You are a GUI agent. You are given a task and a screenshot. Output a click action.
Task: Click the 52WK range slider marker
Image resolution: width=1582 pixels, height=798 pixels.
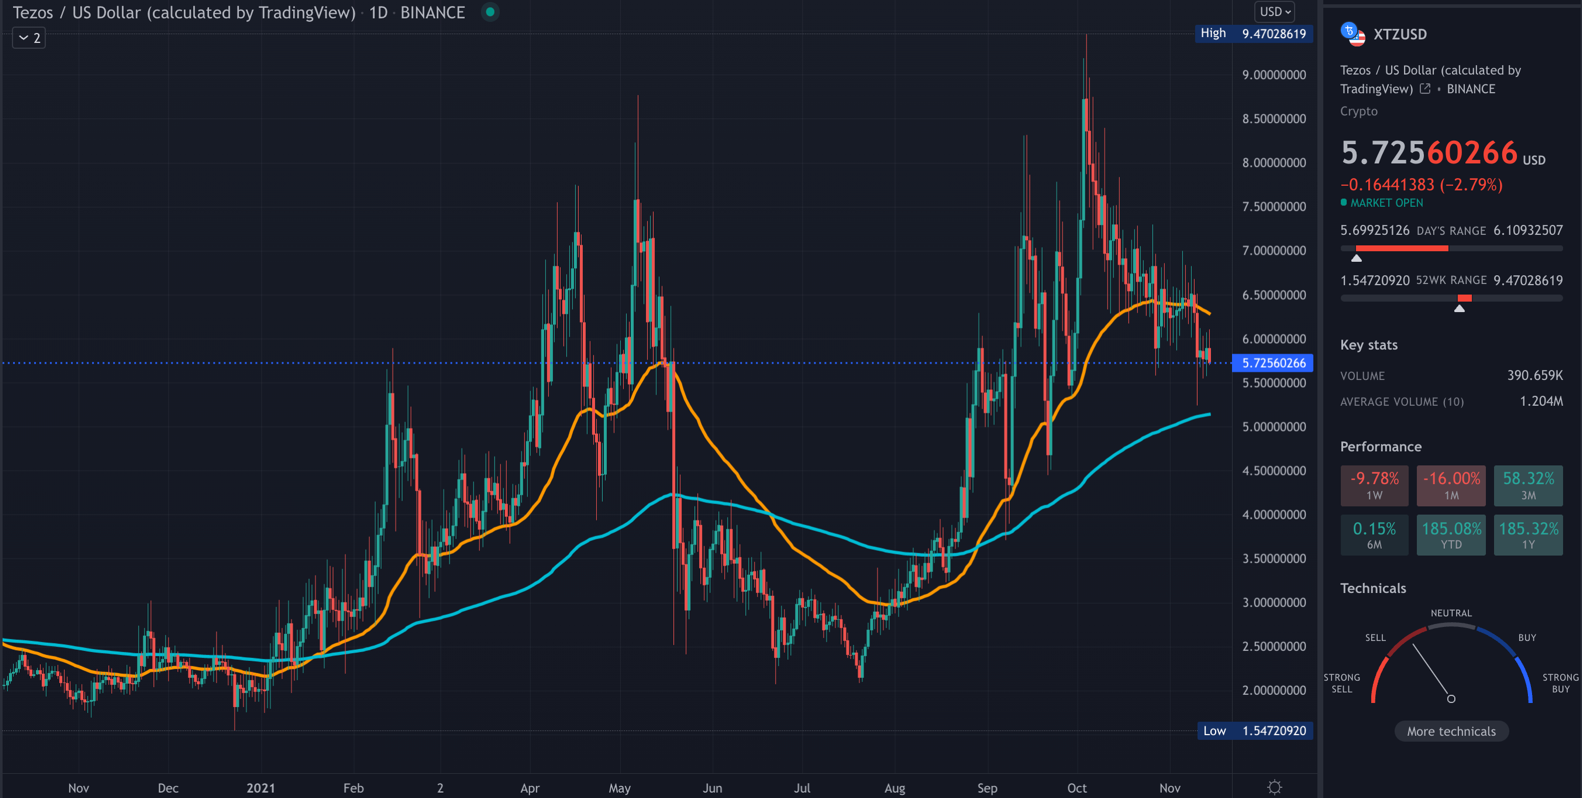point(1460,308)
